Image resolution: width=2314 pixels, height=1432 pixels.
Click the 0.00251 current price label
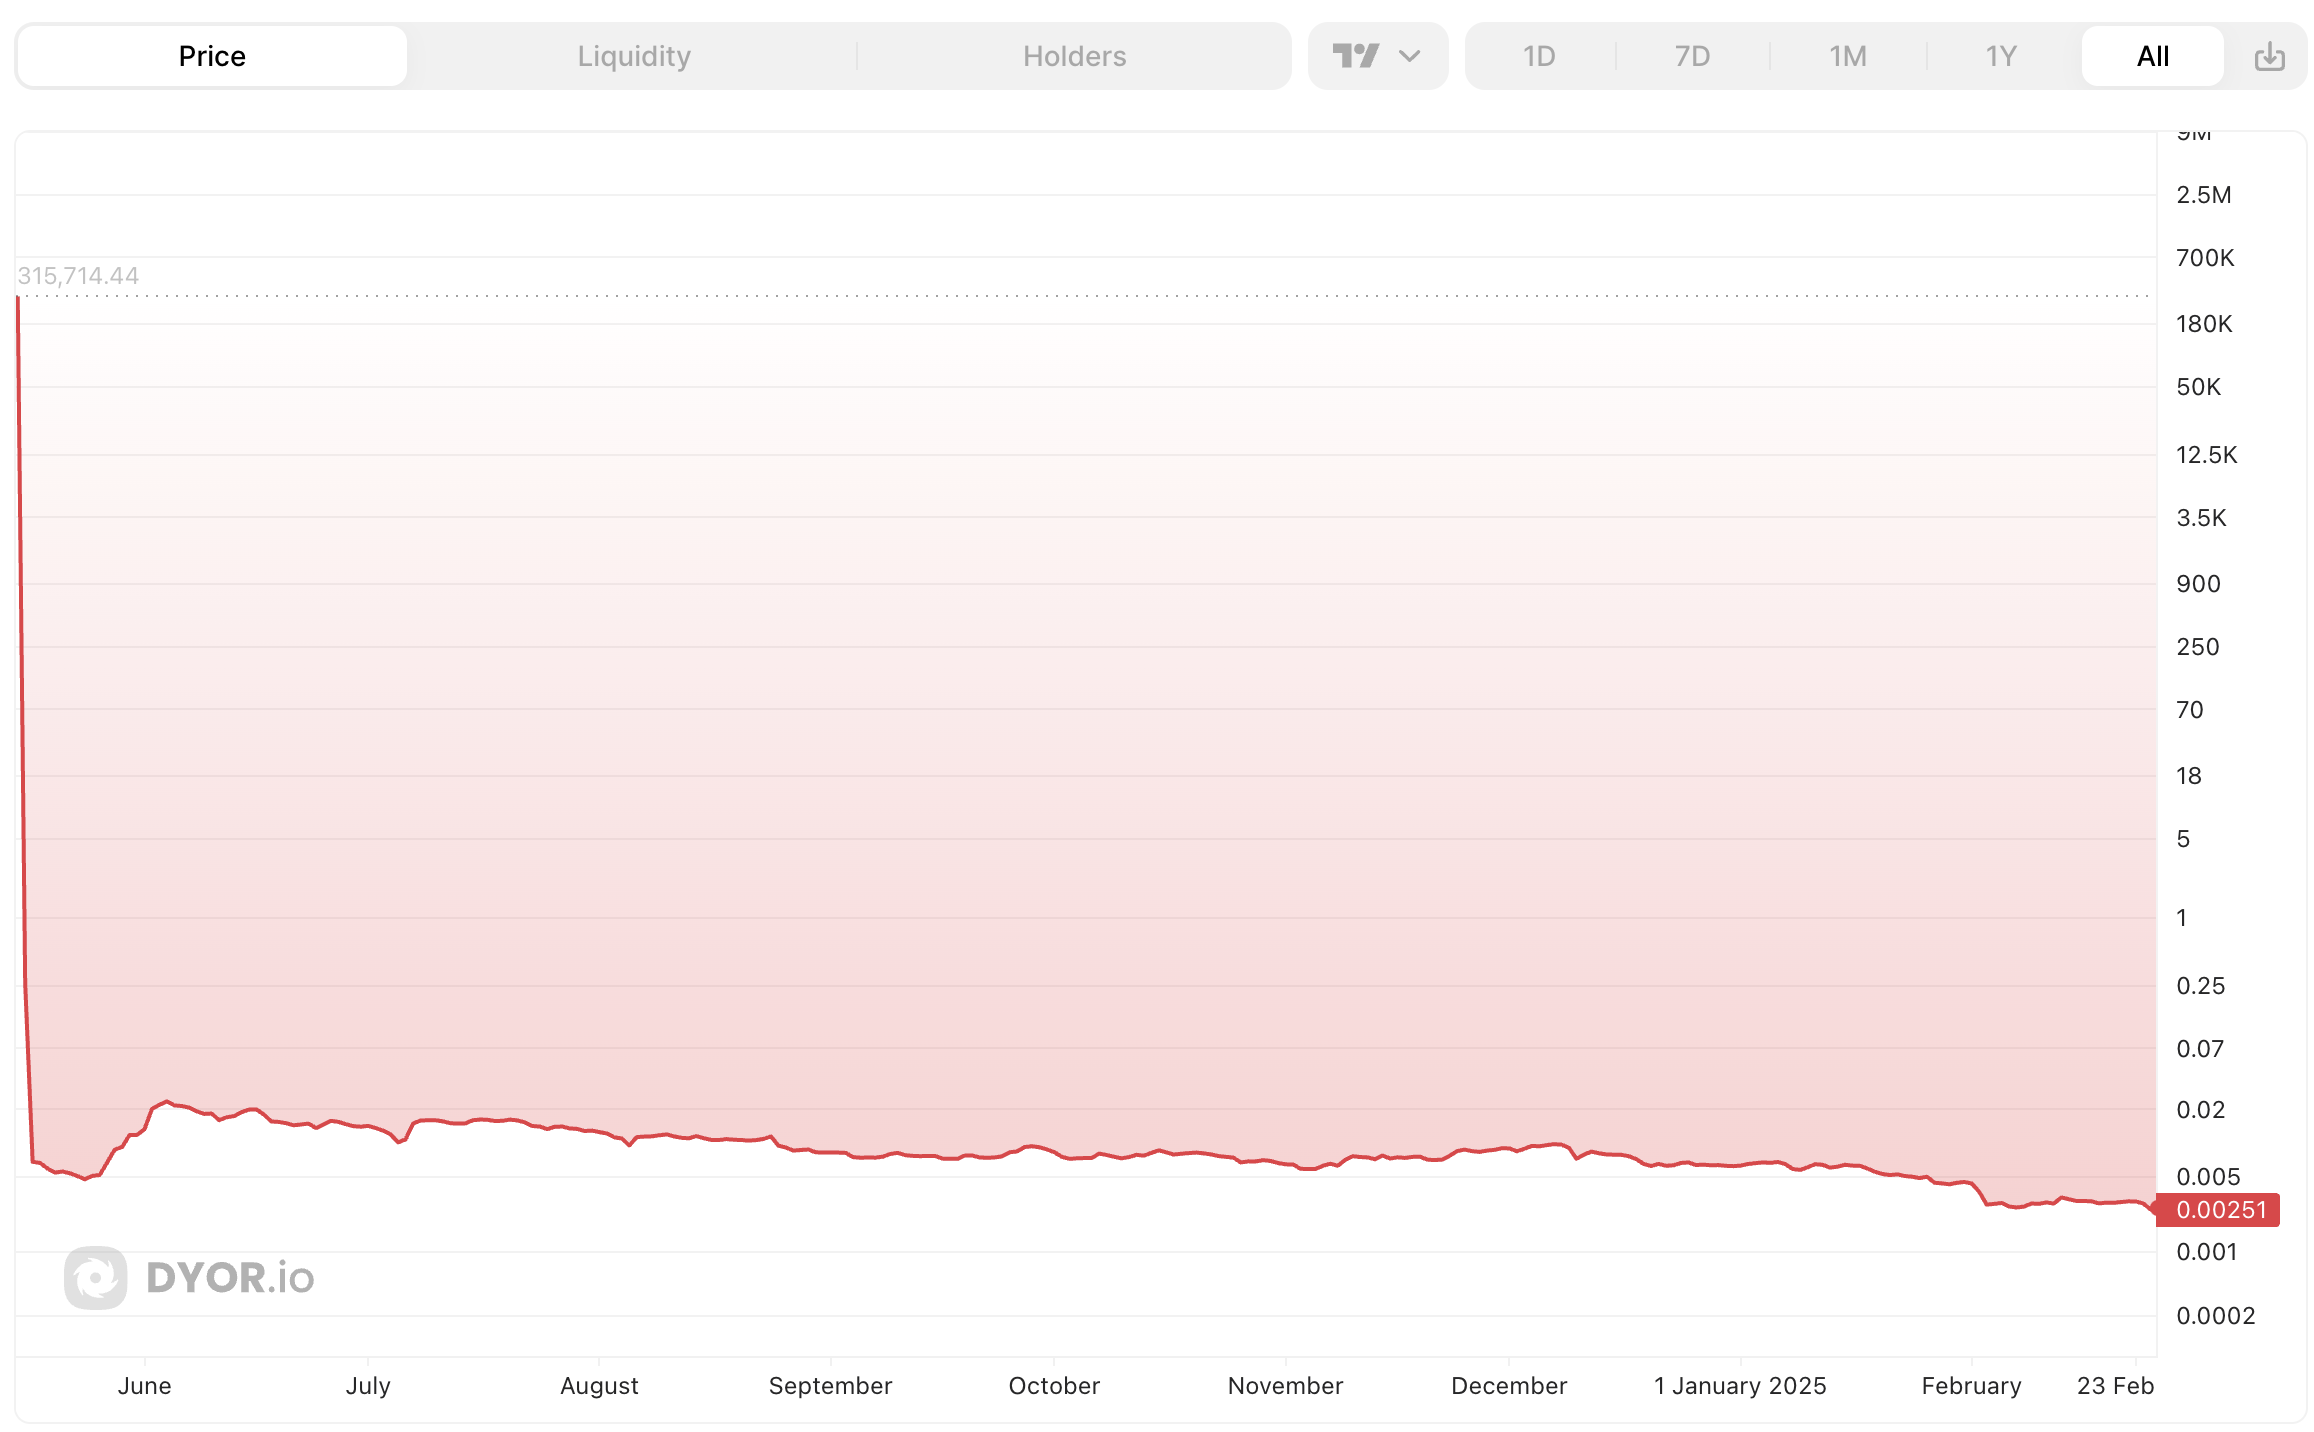[2219, 1210]
